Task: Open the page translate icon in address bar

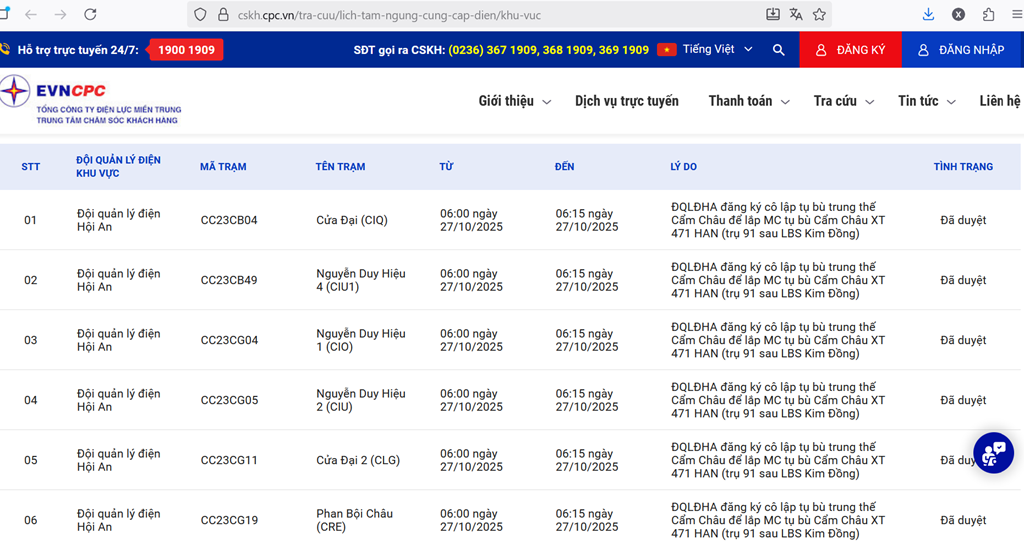Action: (x=796, y=15)
